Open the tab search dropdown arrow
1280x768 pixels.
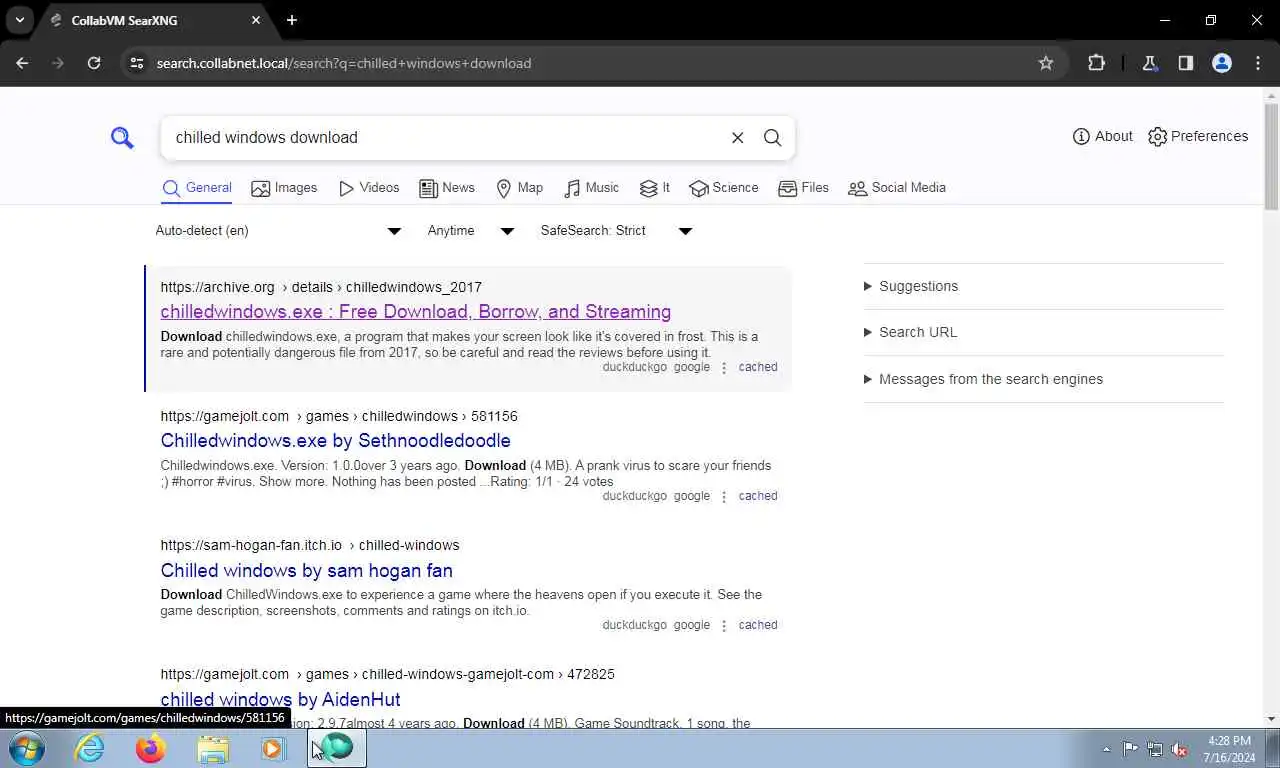[x=19, y=20]
